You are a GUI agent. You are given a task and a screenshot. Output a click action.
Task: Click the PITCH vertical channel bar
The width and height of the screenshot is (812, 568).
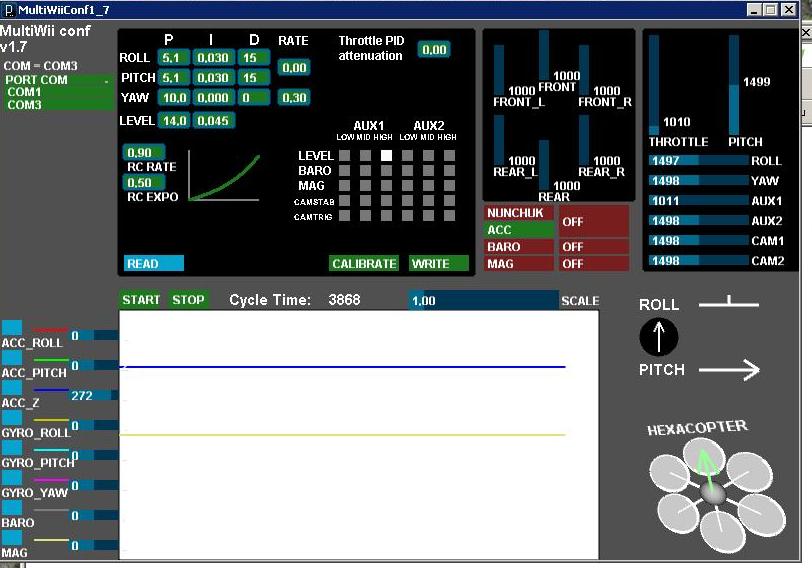[x=734, y=85]
